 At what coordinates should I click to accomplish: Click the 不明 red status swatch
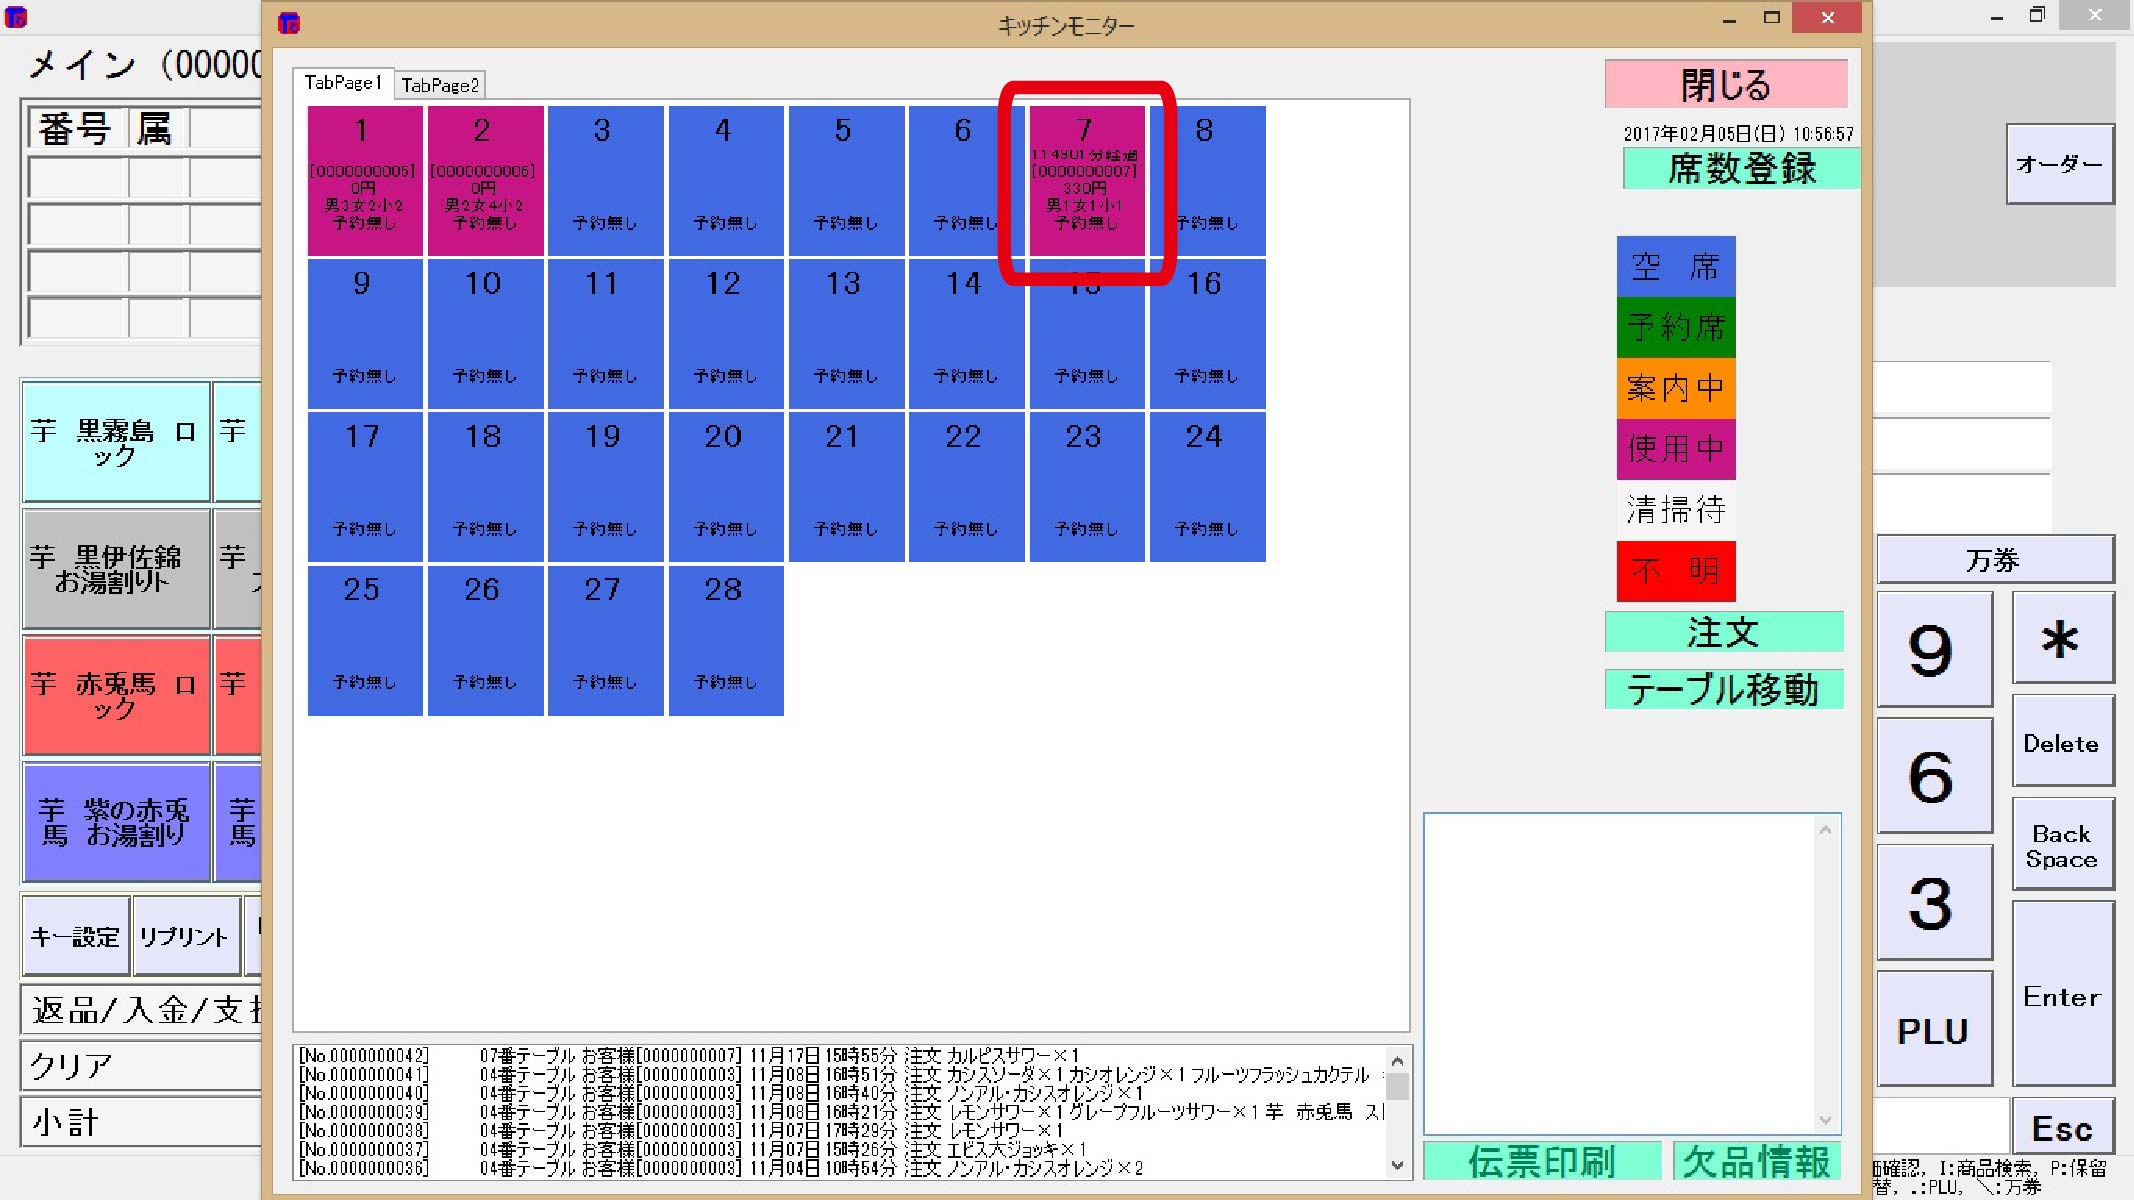pyautogui.click(x=1675, y=571)
